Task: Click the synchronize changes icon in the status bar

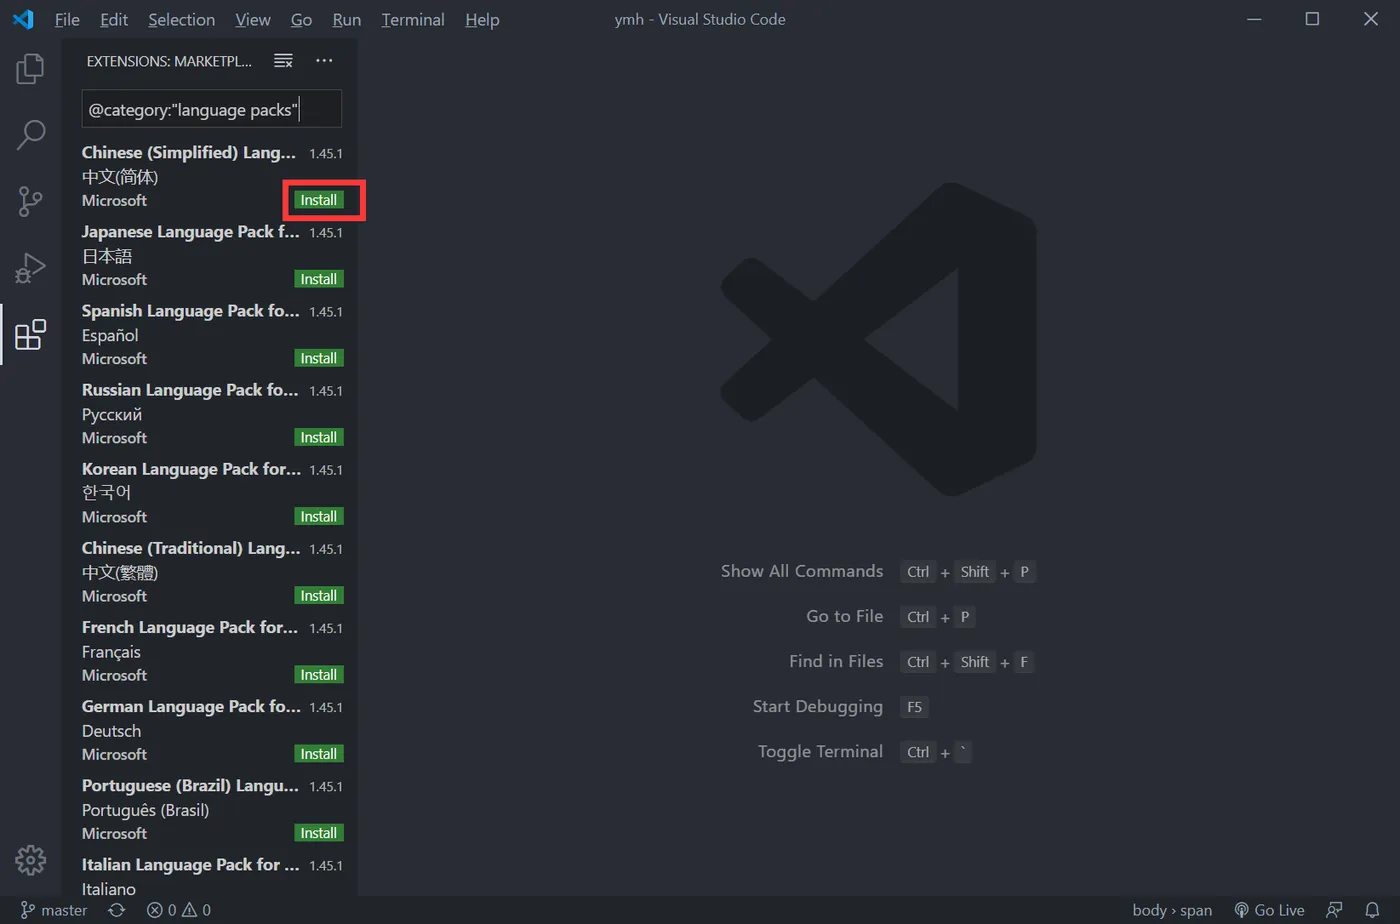Action: (117, 910)
